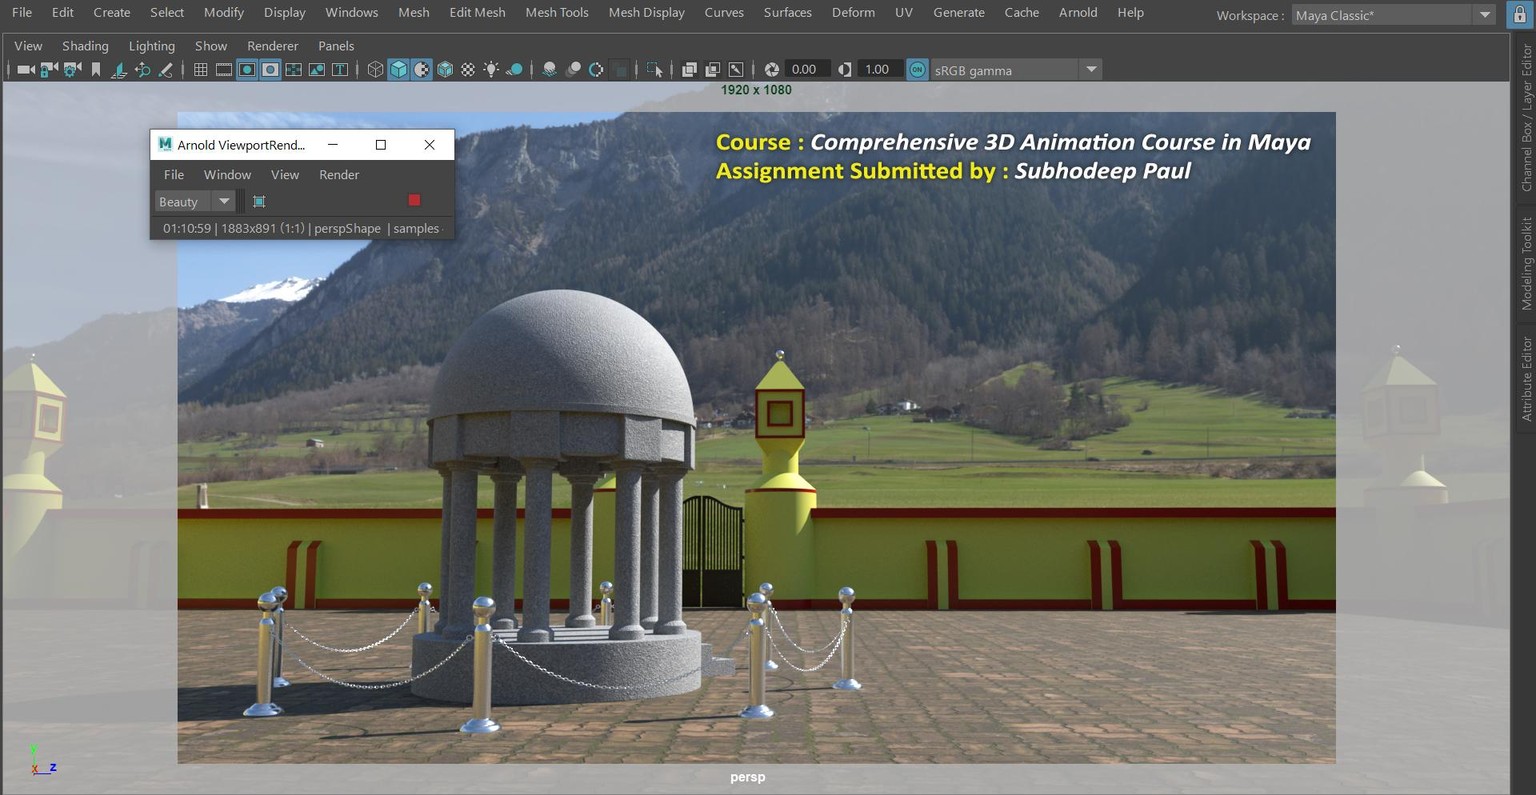Toggle the Safe Action icon
The image size is (1536, 795).
317,69
